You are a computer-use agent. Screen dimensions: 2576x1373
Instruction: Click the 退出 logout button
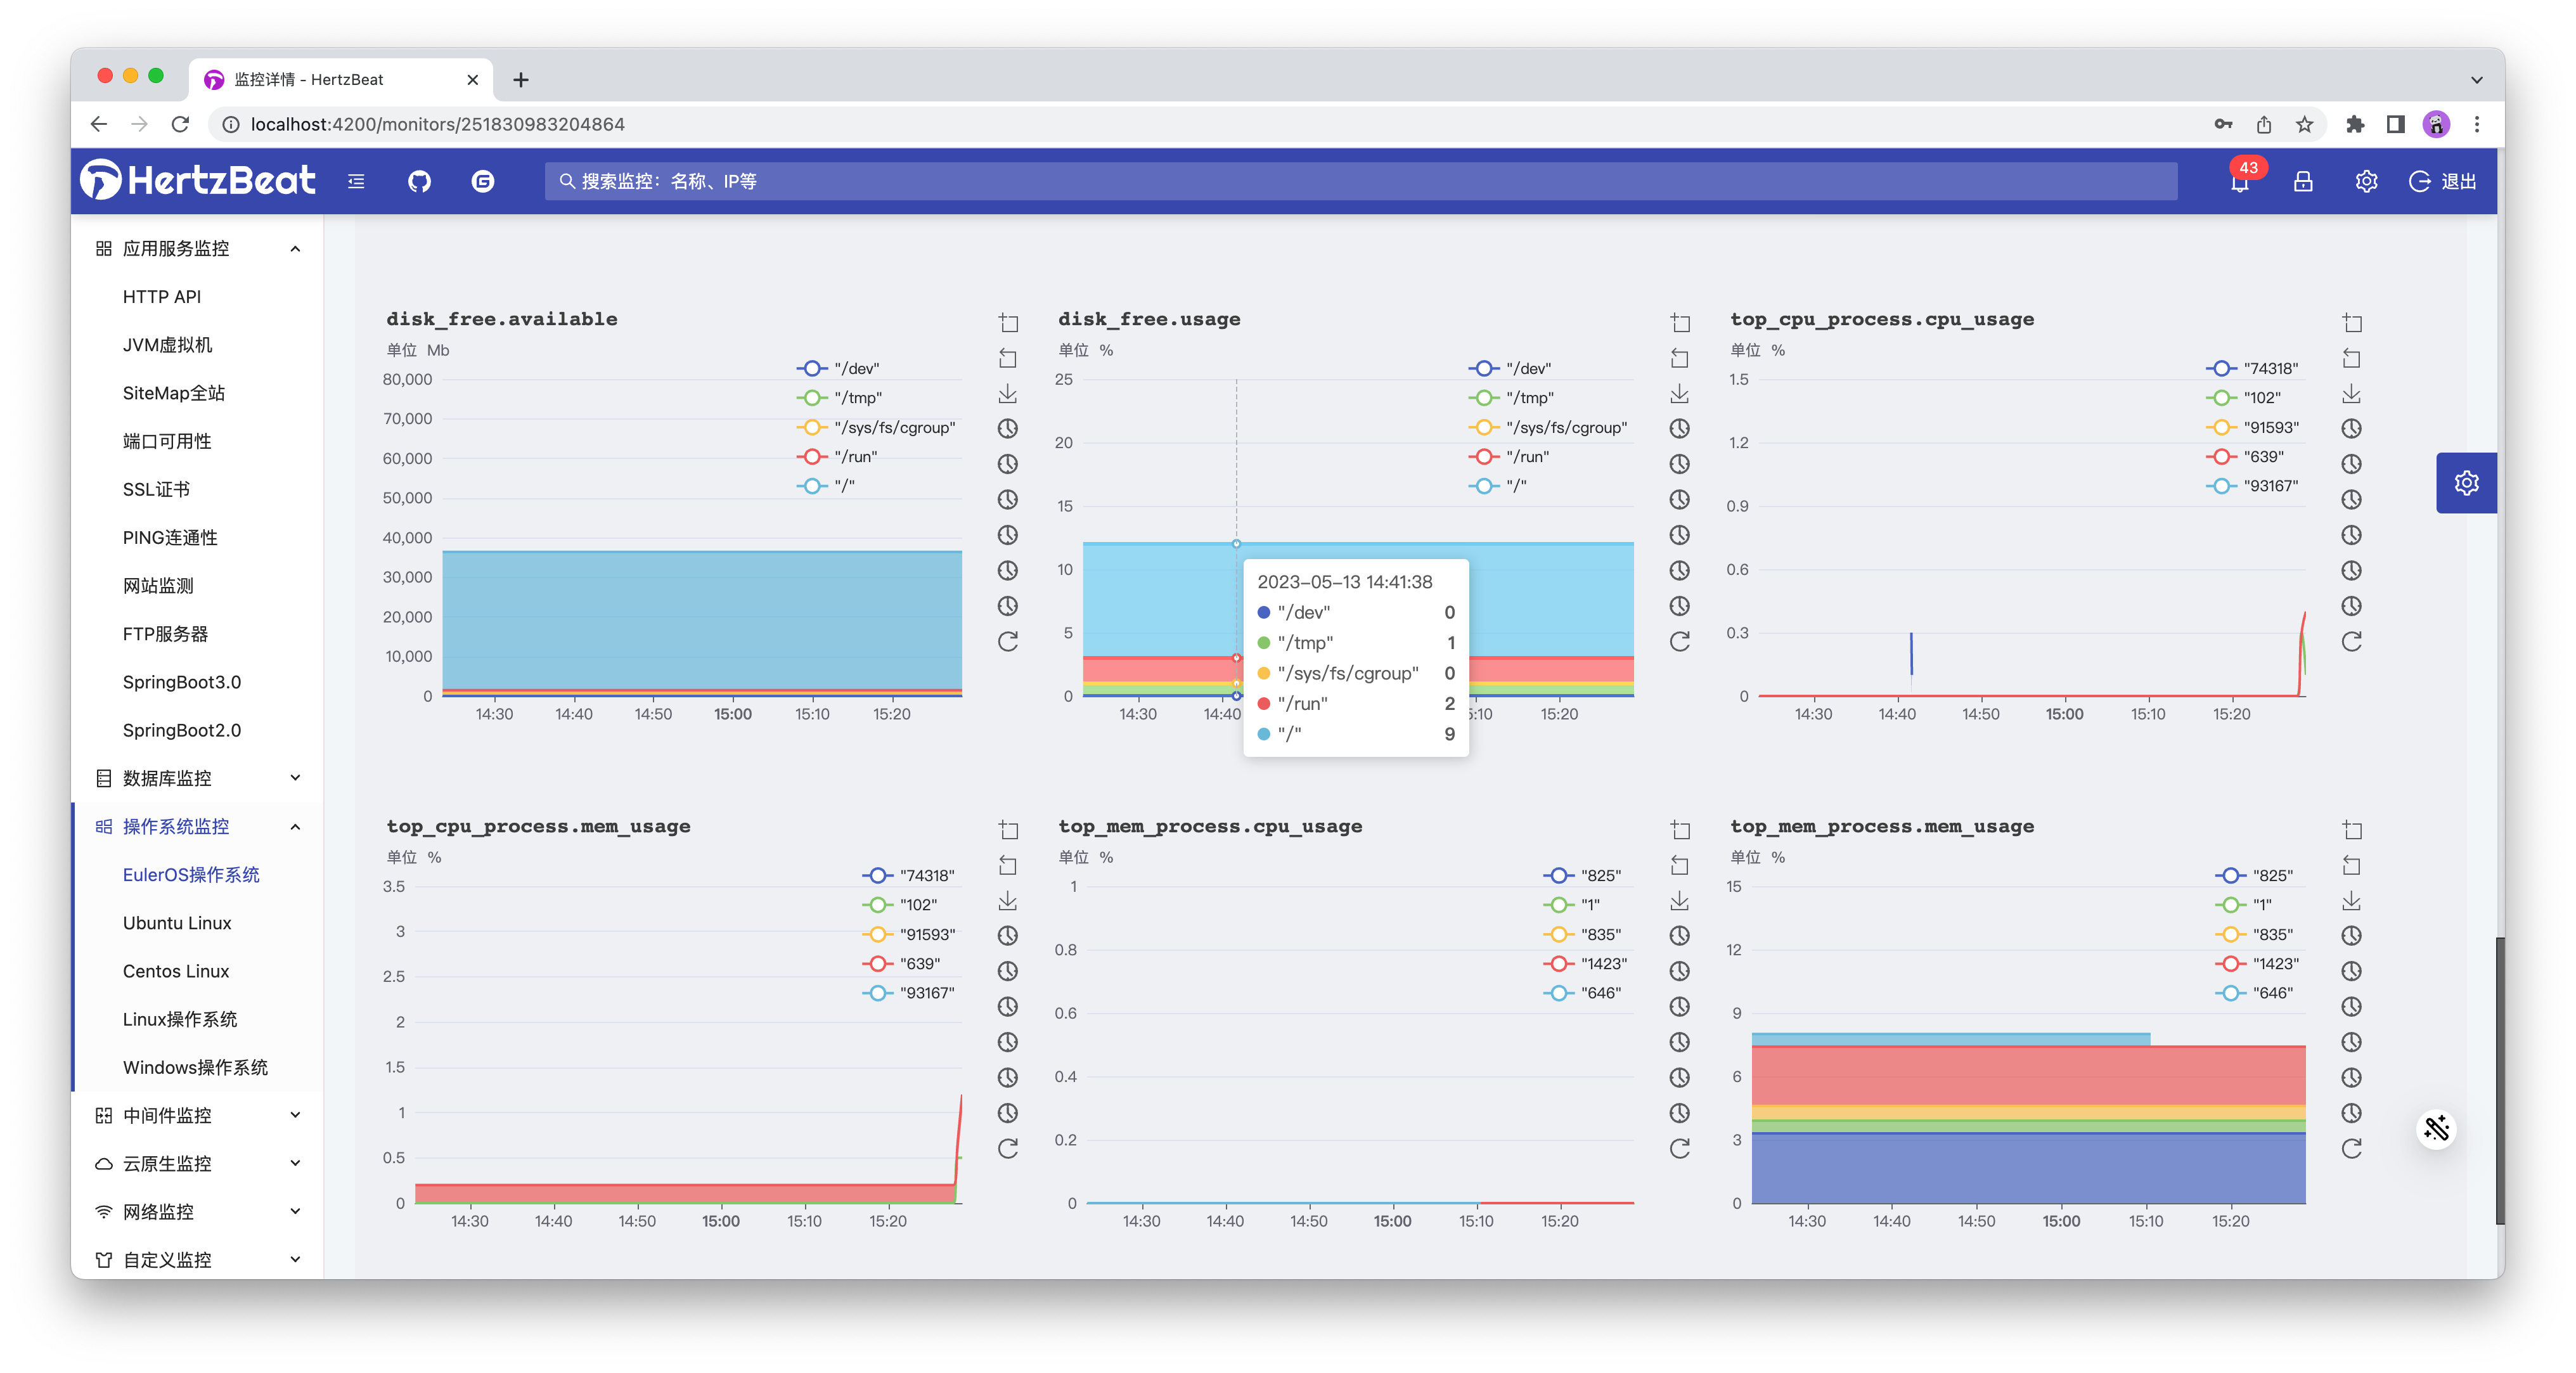[x=2444, y=181]
